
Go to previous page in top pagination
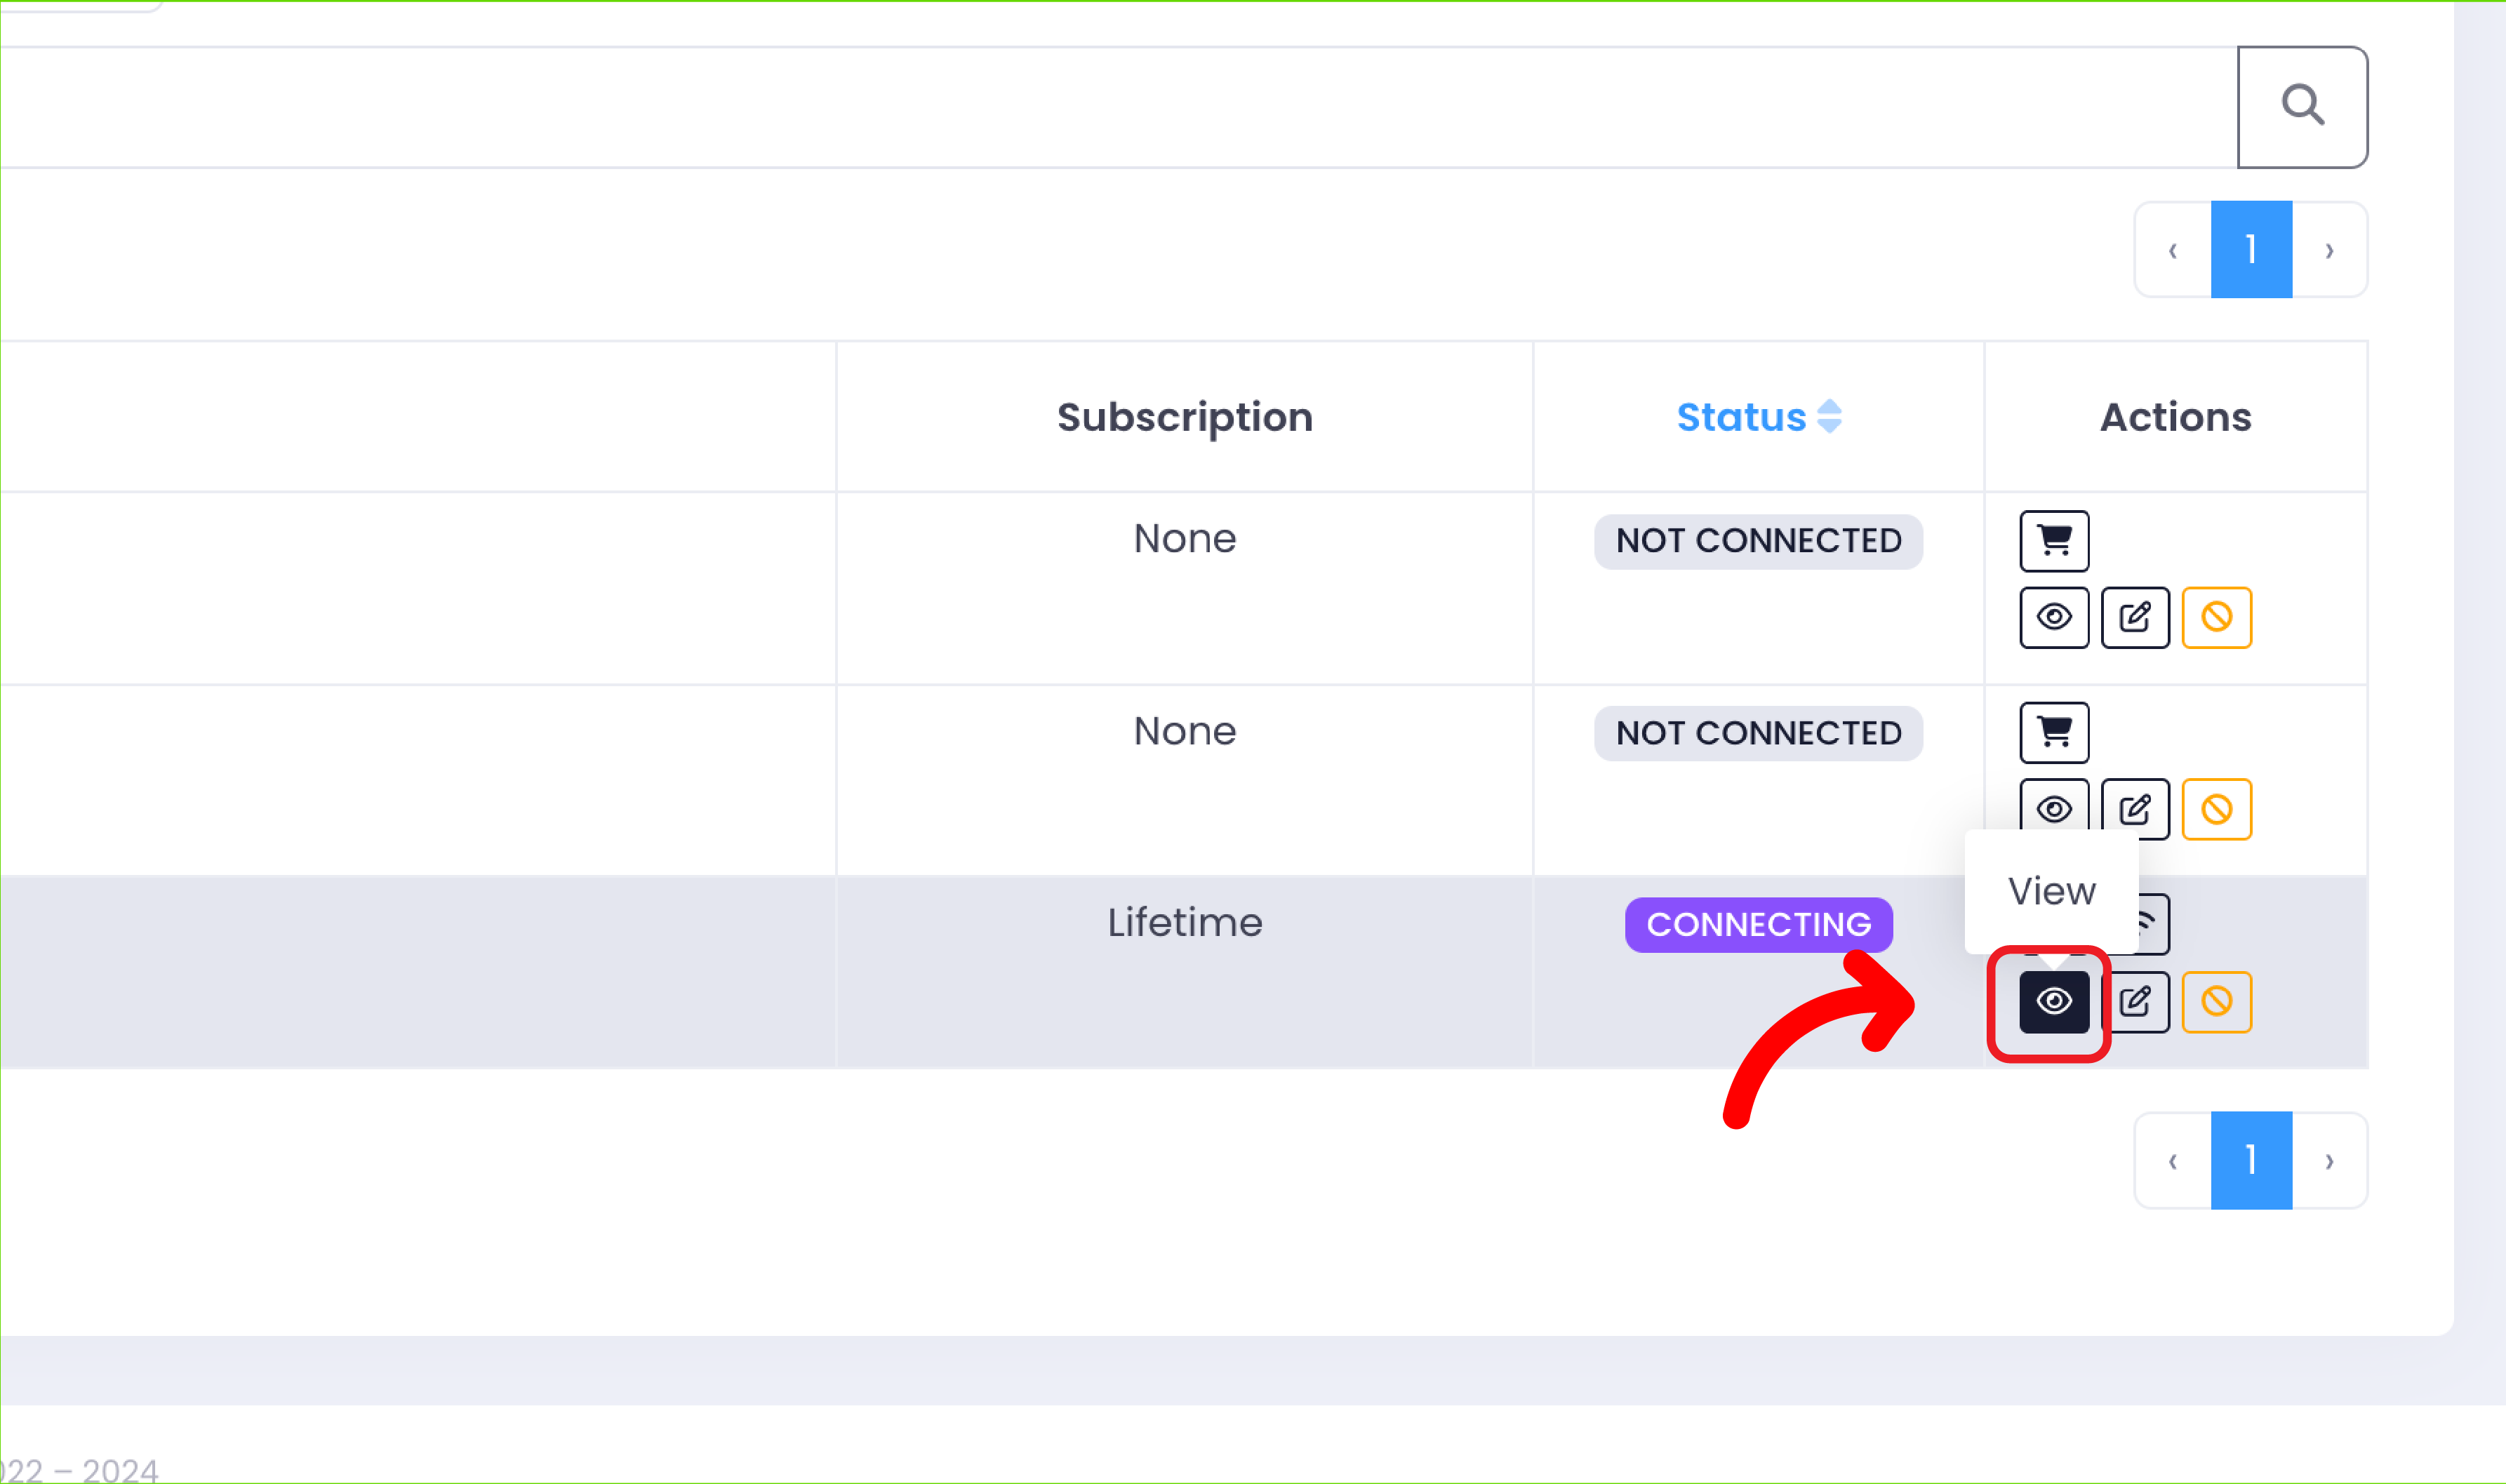(2172, 250)
